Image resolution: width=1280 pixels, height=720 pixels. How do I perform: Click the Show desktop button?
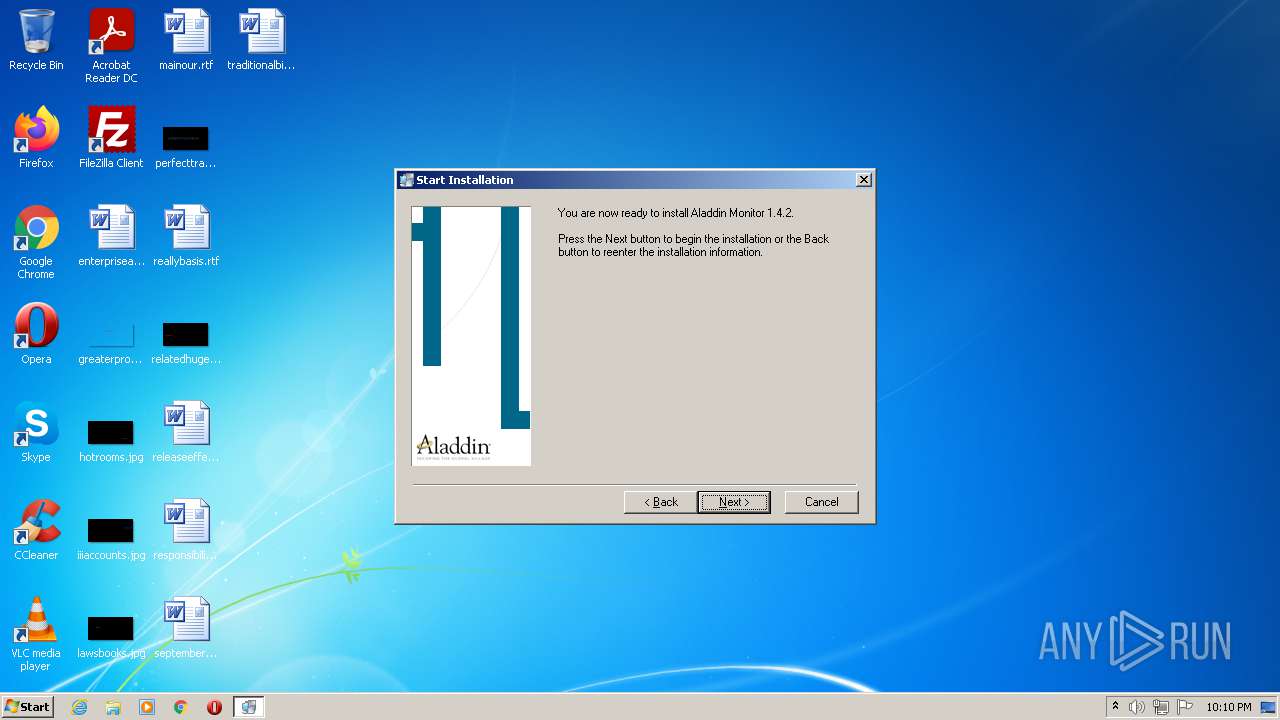click(1270, 707)
